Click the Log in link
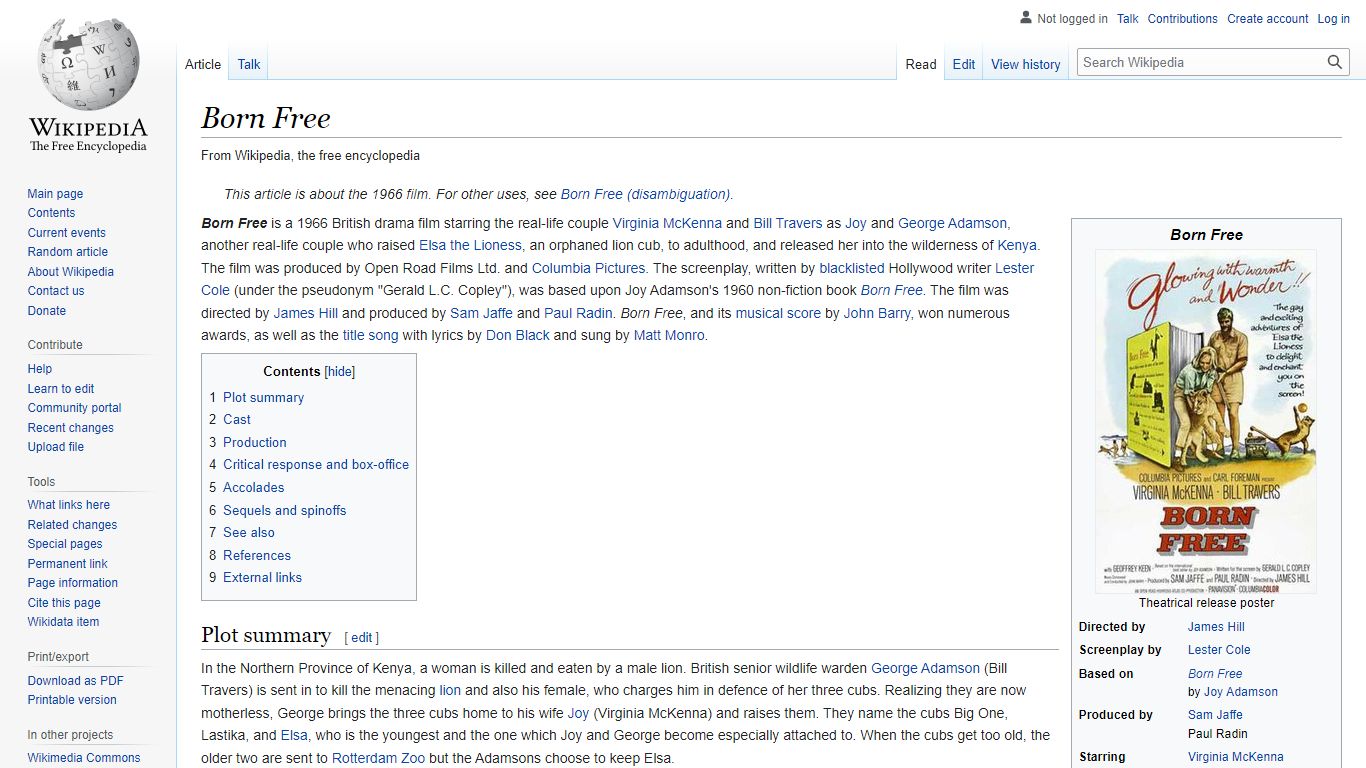This screenshot has height=768, width=1366. pos(1333,18)
